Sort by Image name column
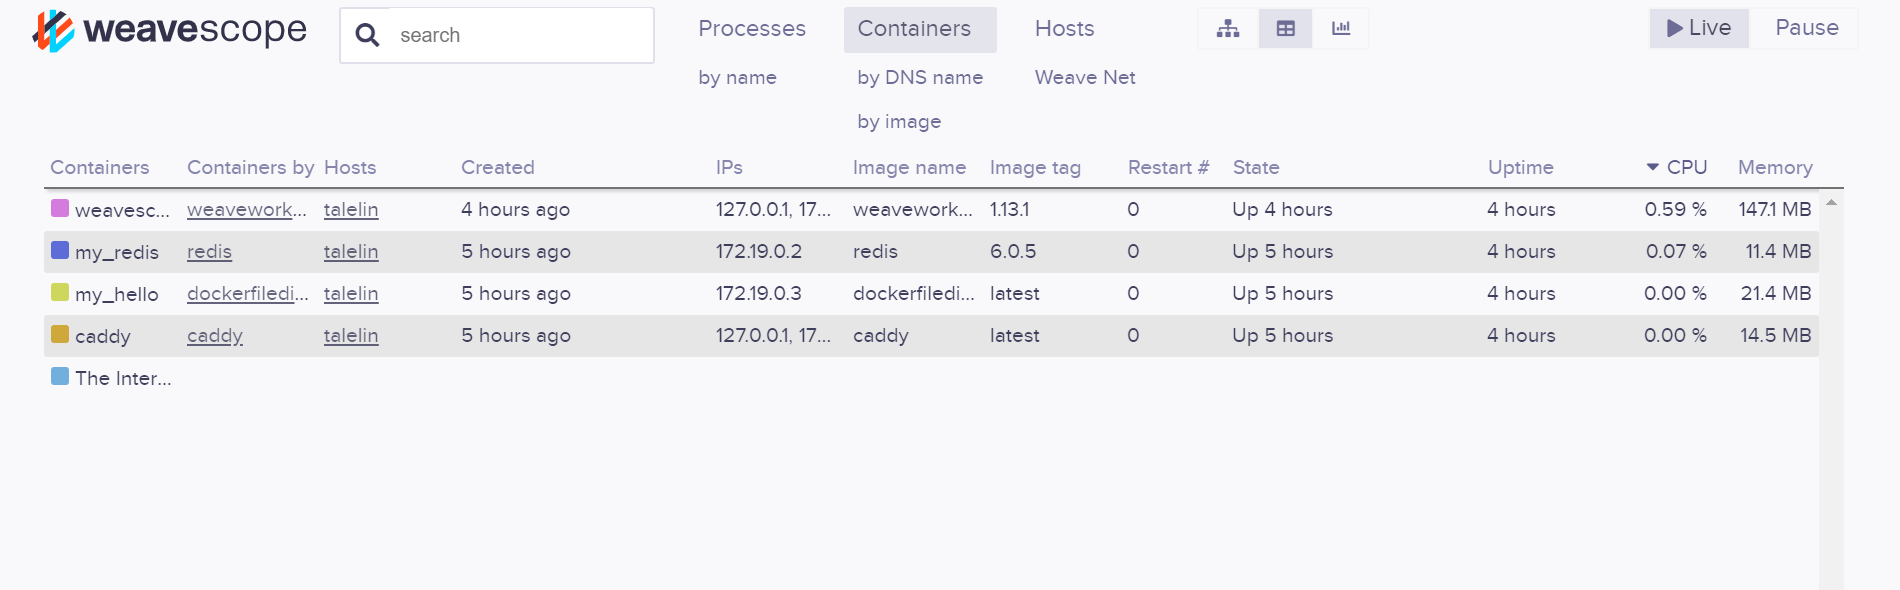 pos(909,167)
